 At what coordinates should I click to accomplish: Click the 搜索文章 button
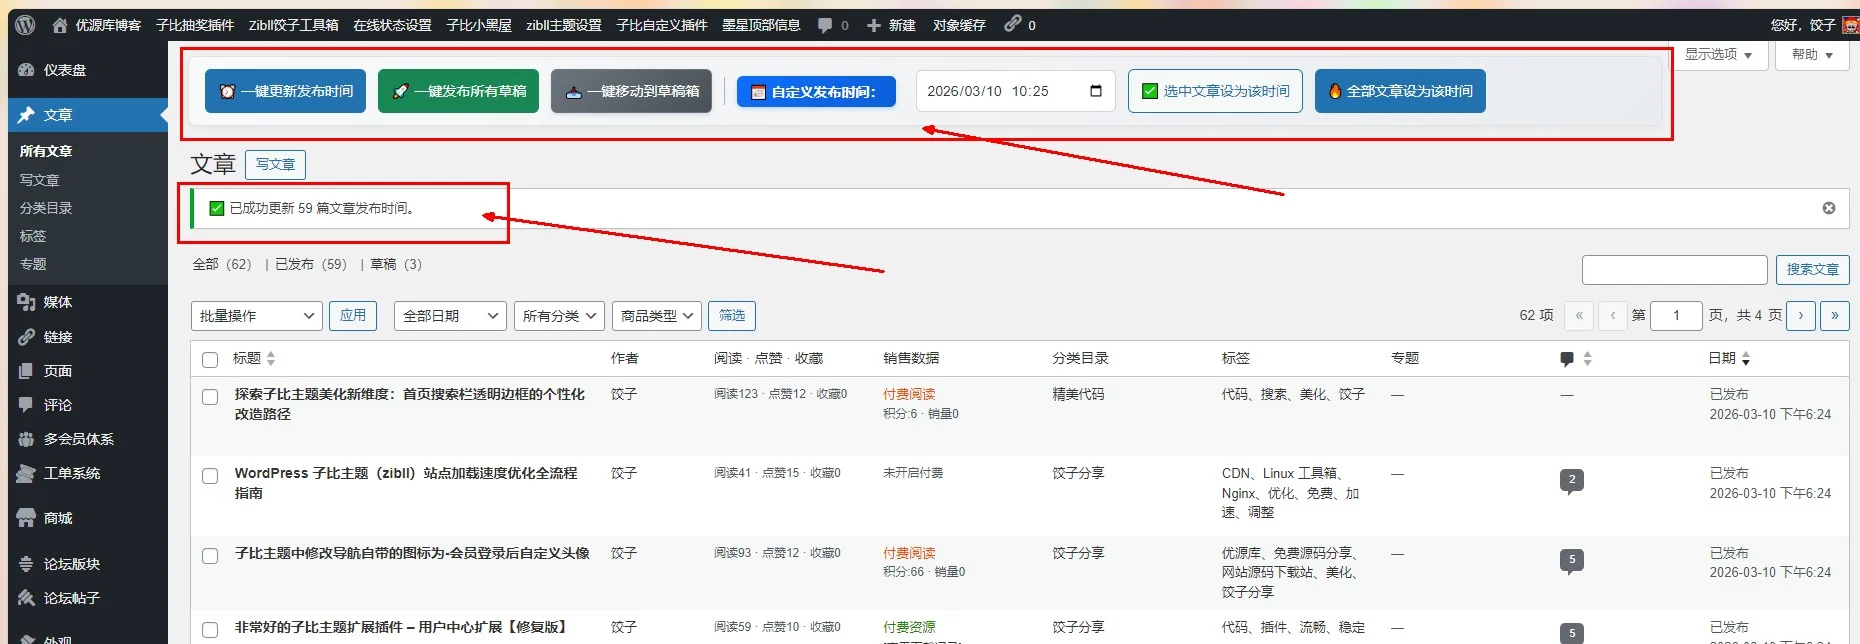(1812, 269)
